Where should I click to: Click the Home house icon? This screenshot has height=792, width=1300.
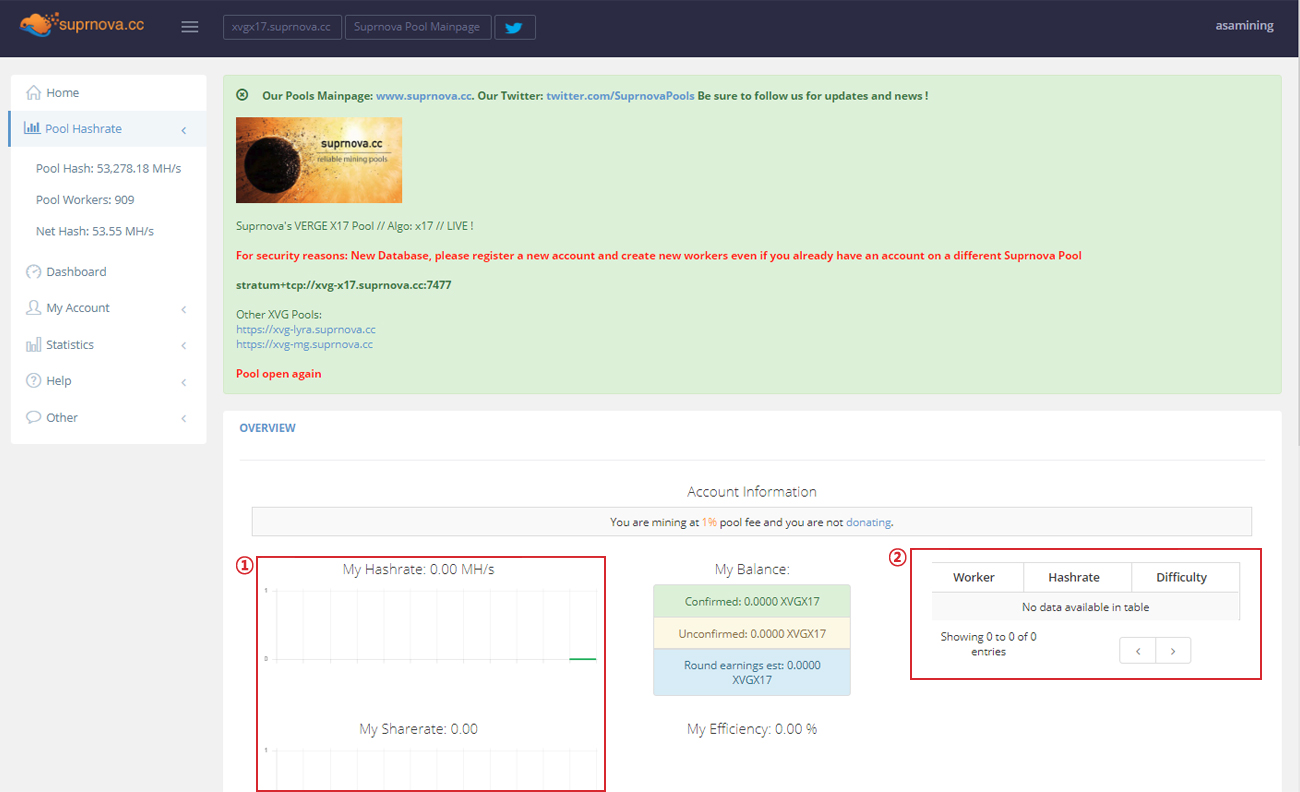pos(34,93)
